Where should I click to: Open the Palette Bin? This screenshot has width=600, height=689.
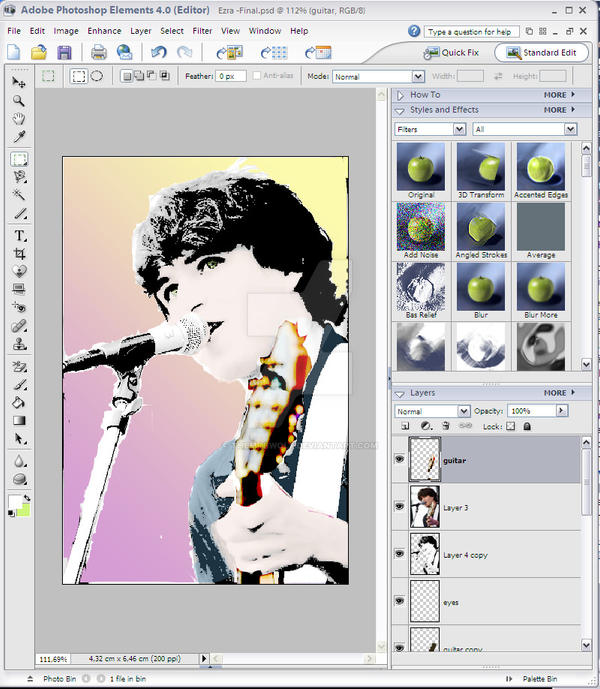[540, 679]
